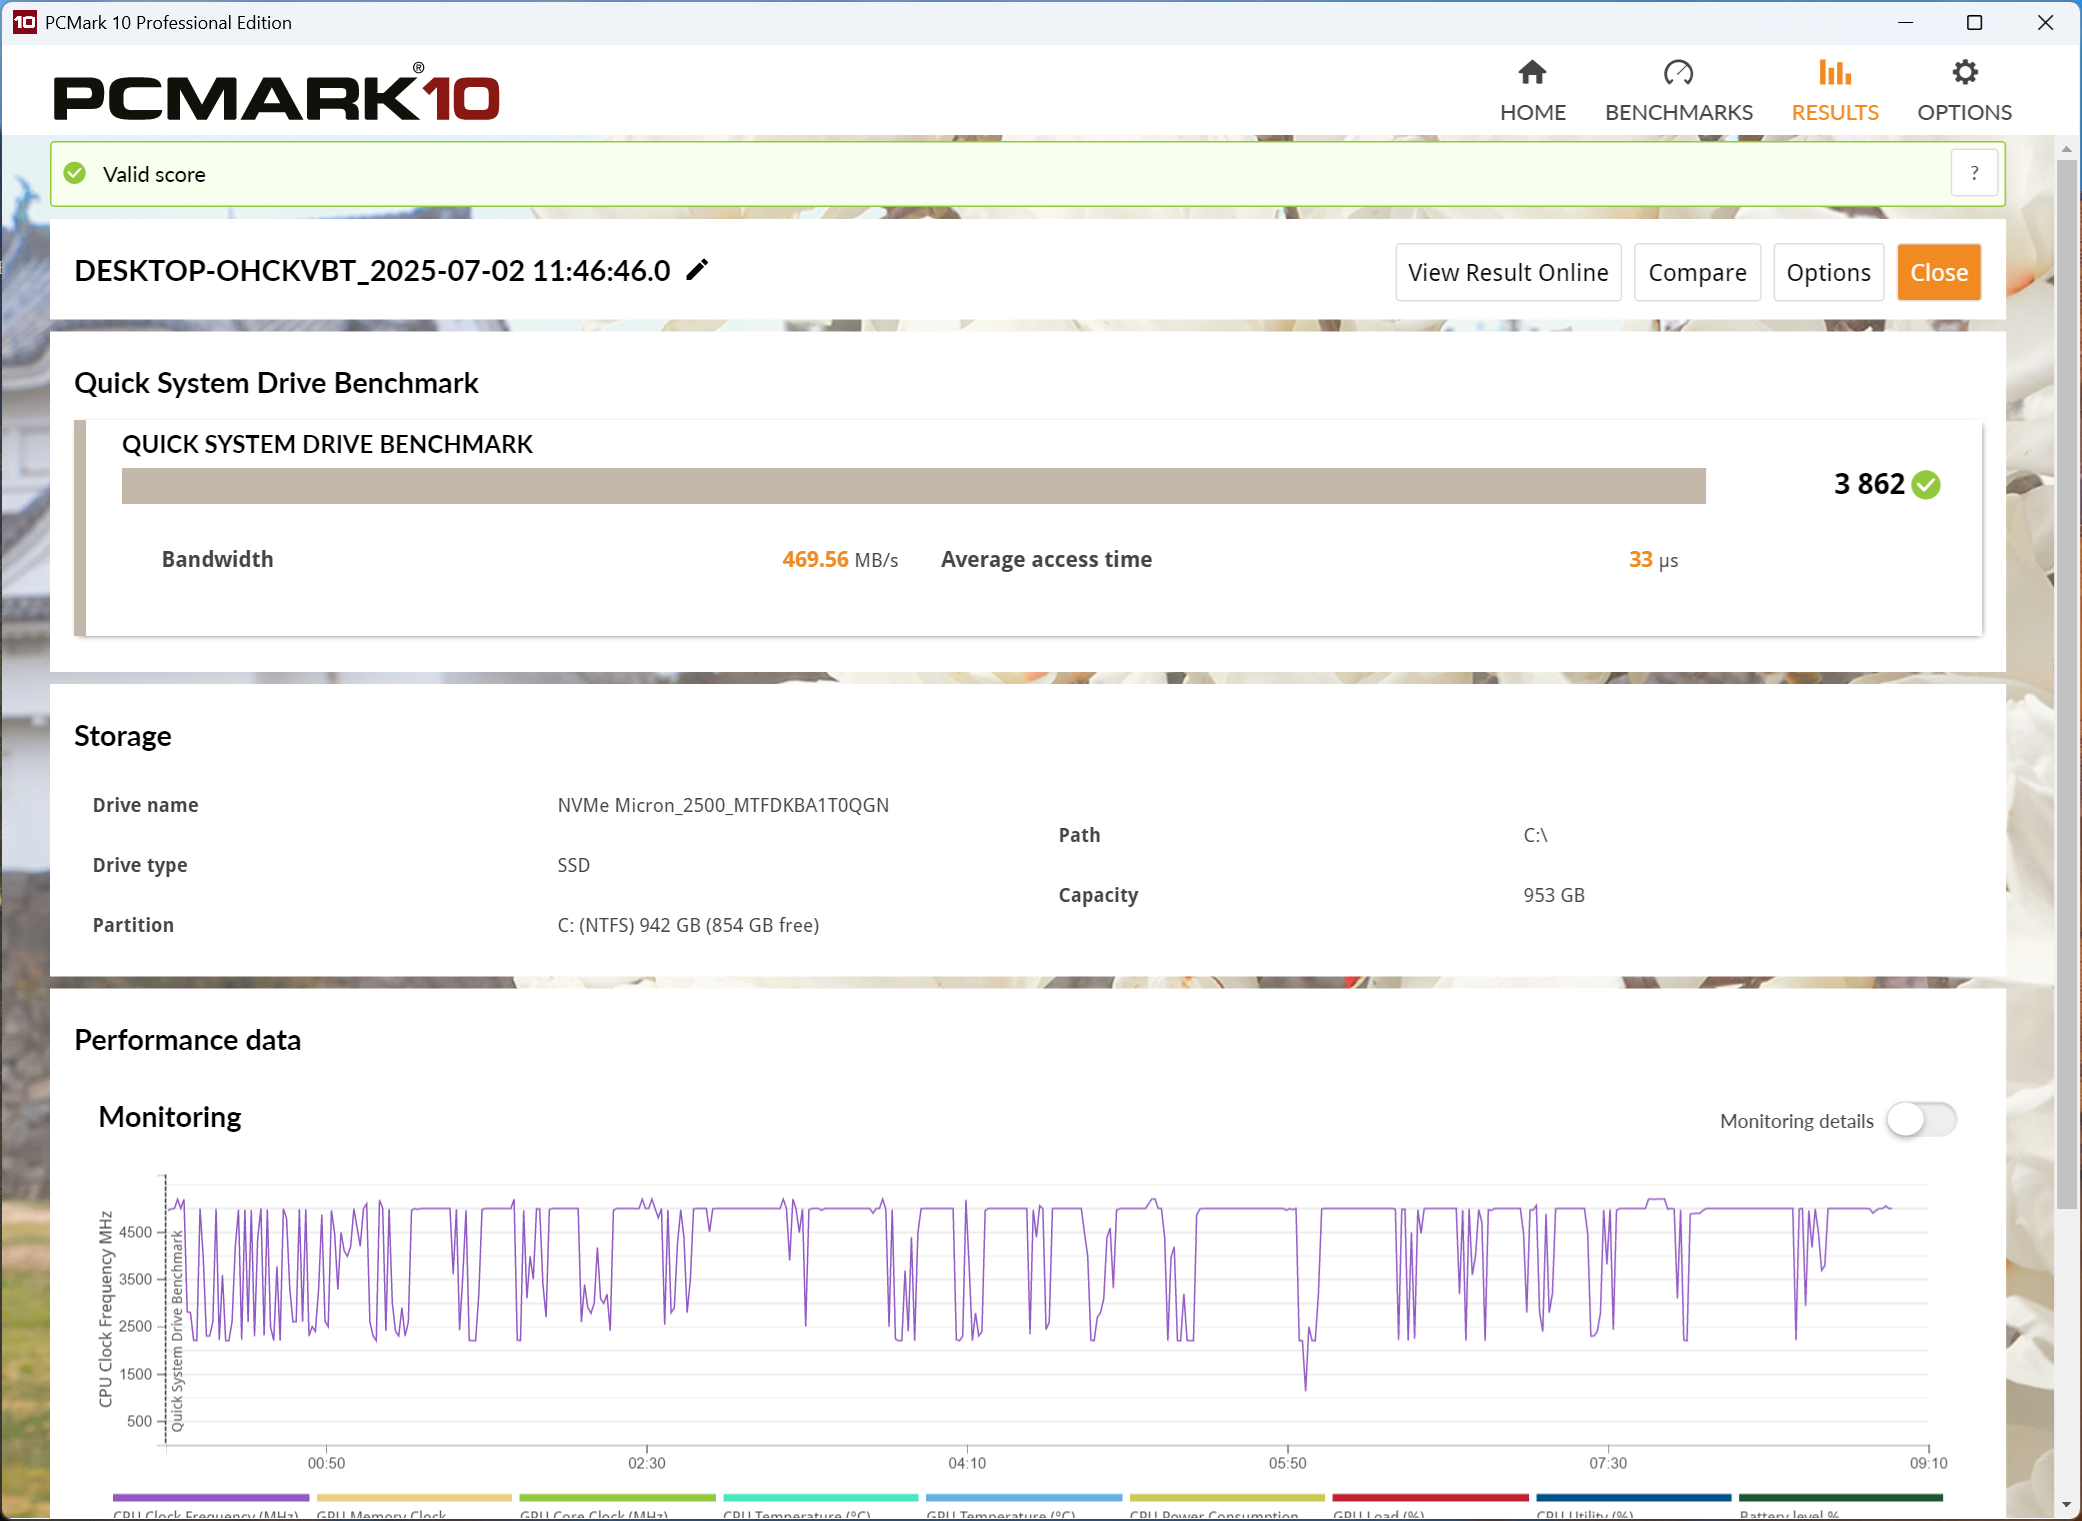Image resolution: width=2082 pixels, height=1521 pixels.
Task: Click the Quick System Drive Benchmark score bar
Action: tap(913, 486)
